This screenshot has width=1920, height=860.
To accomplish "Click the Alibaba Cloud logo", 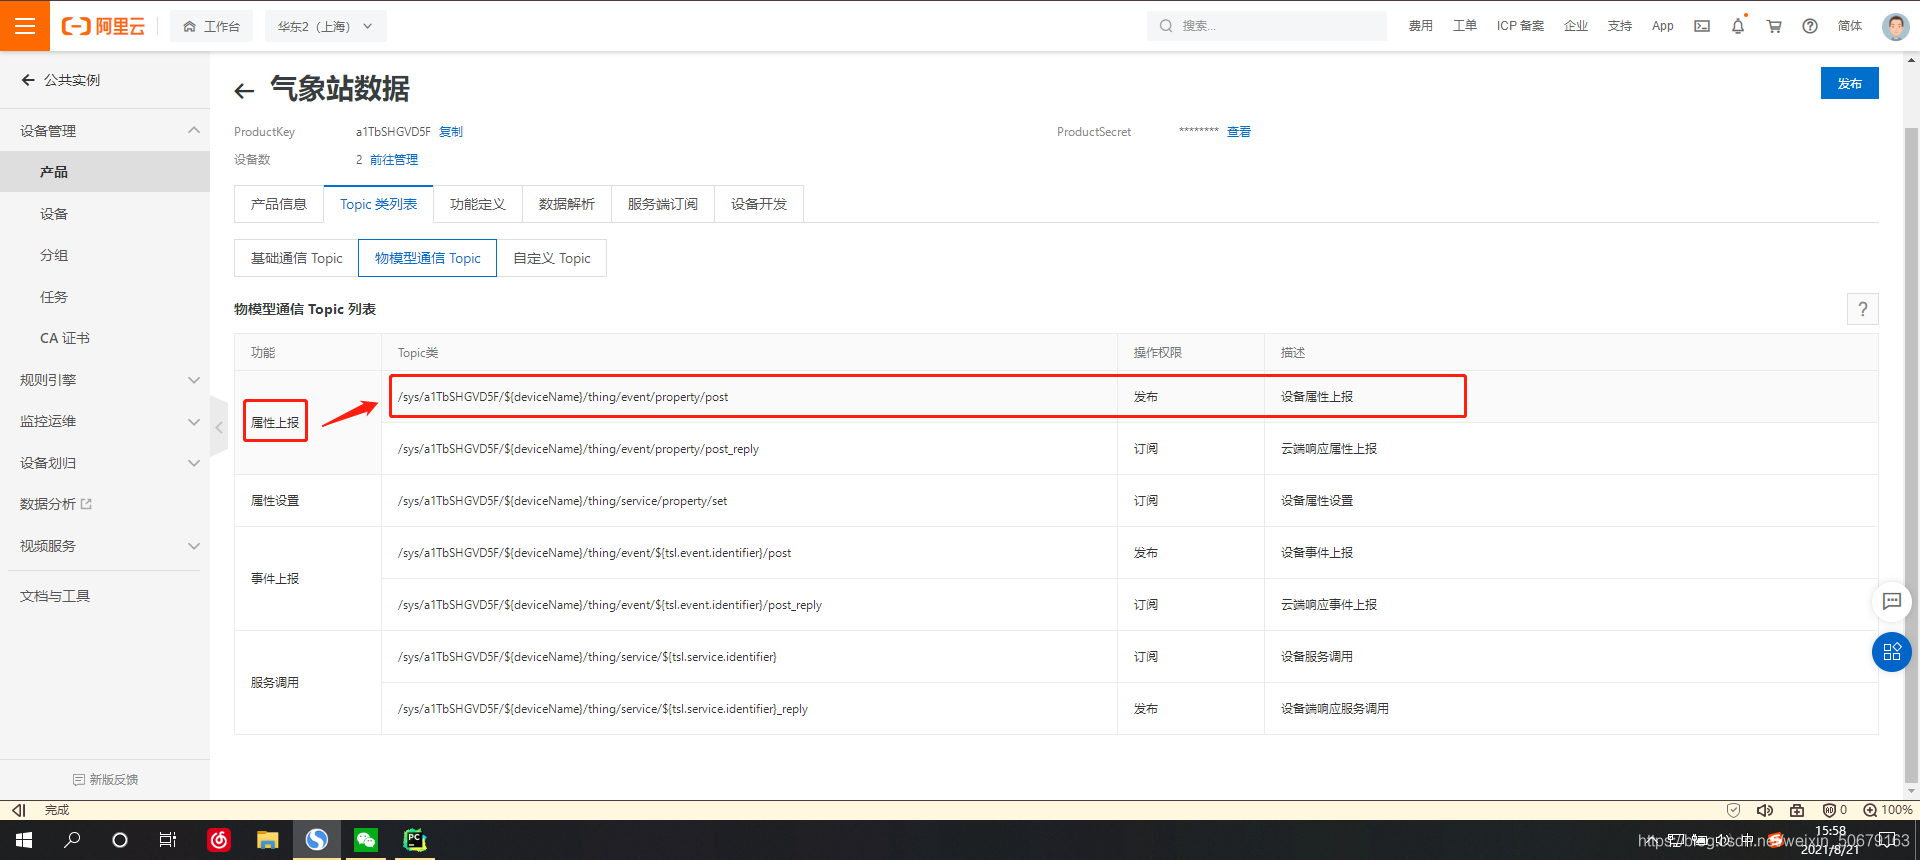I will (x=103, y=26).
